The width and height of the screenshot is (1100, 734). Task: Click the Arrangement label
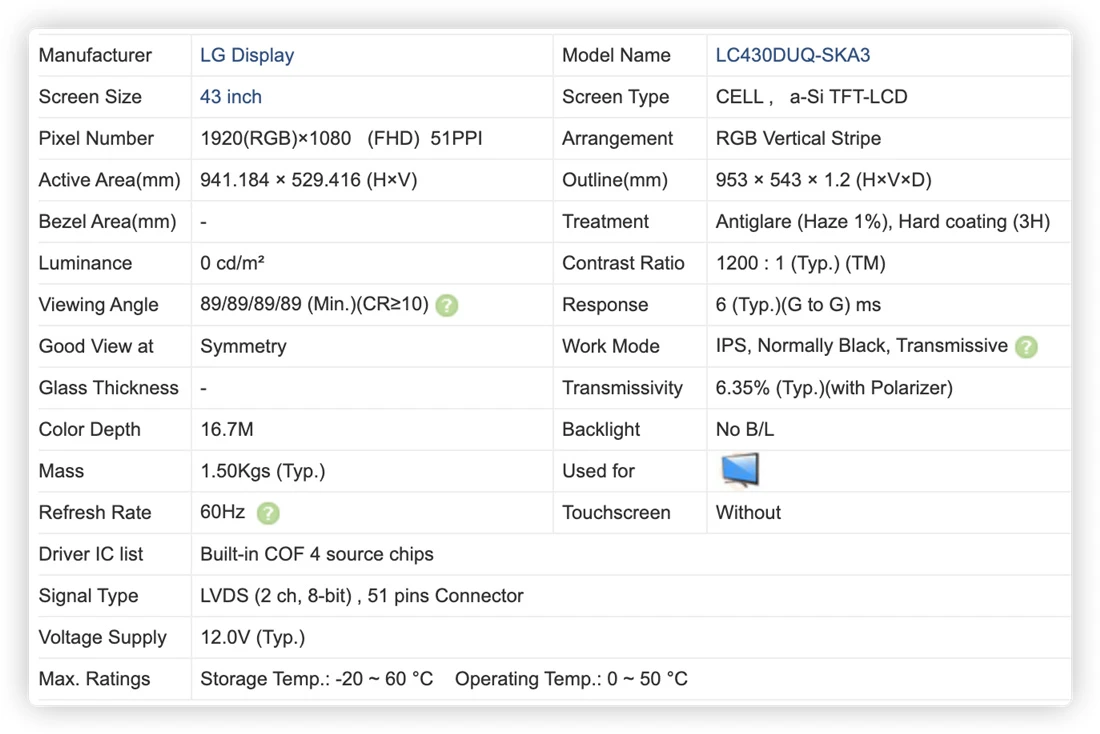pos(617,138)
